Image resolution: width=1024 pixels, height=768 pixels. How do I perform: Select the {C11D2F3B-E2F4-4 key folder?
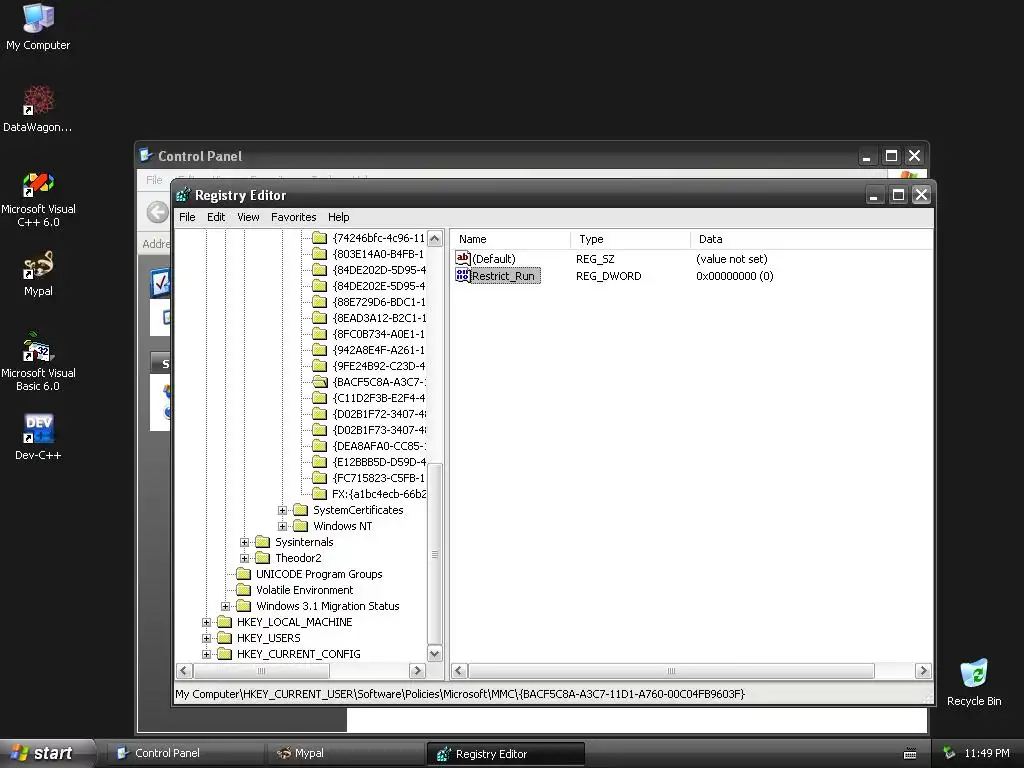pos(319,398)
